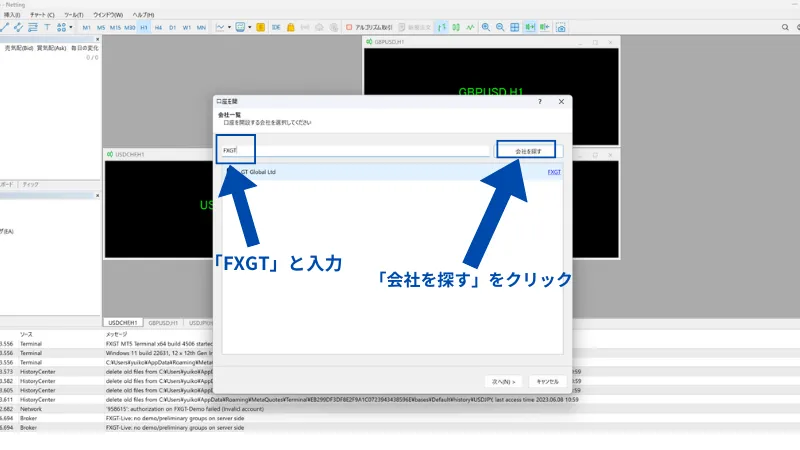Click the chart templates icon
Viewport: 800px width, 450px height.
click(240, 28)
